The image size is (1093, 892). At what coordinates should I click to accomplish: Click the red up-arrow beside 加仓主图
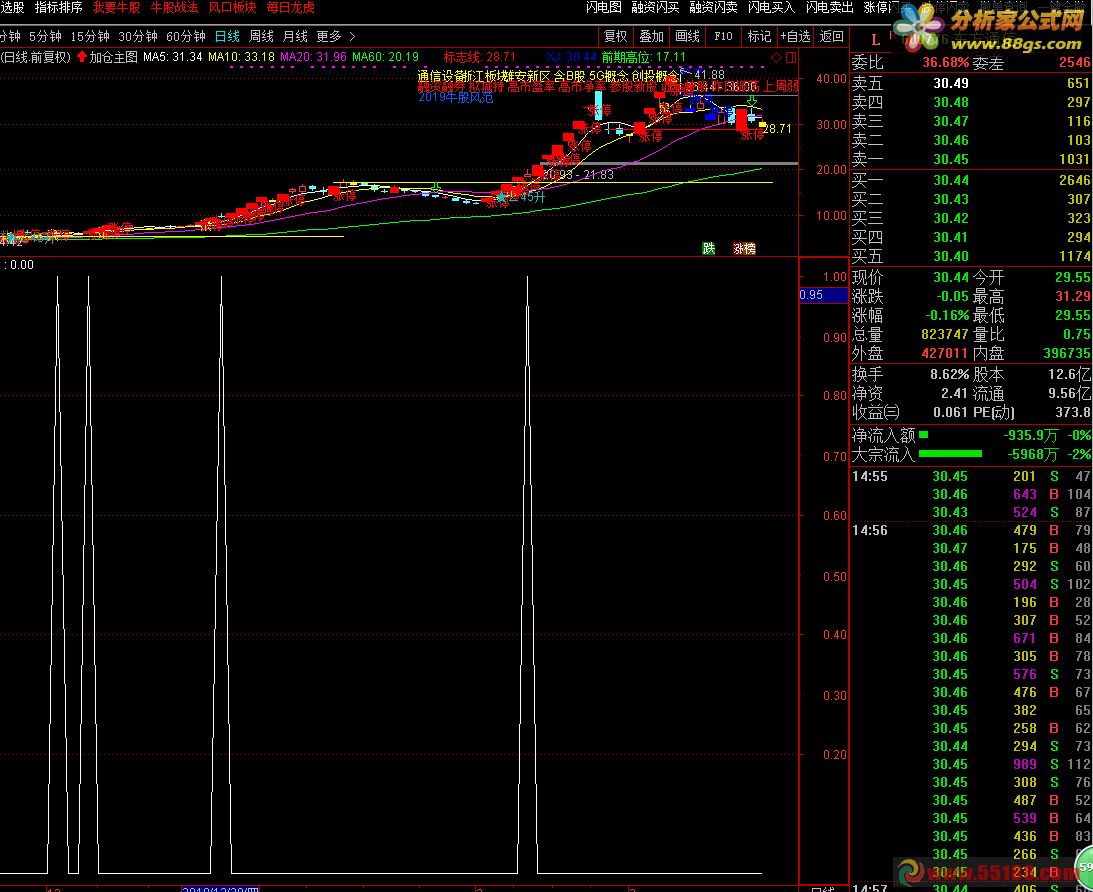(82, 57)
